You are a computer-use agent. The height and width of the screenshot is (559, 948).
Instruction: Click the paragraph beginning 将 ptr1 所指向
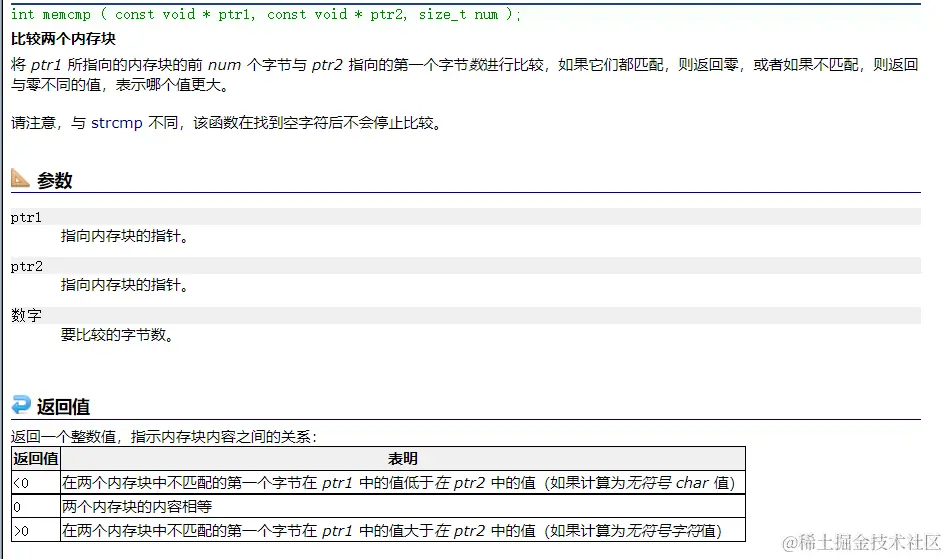pyautogui.click(x=465, y=74)
